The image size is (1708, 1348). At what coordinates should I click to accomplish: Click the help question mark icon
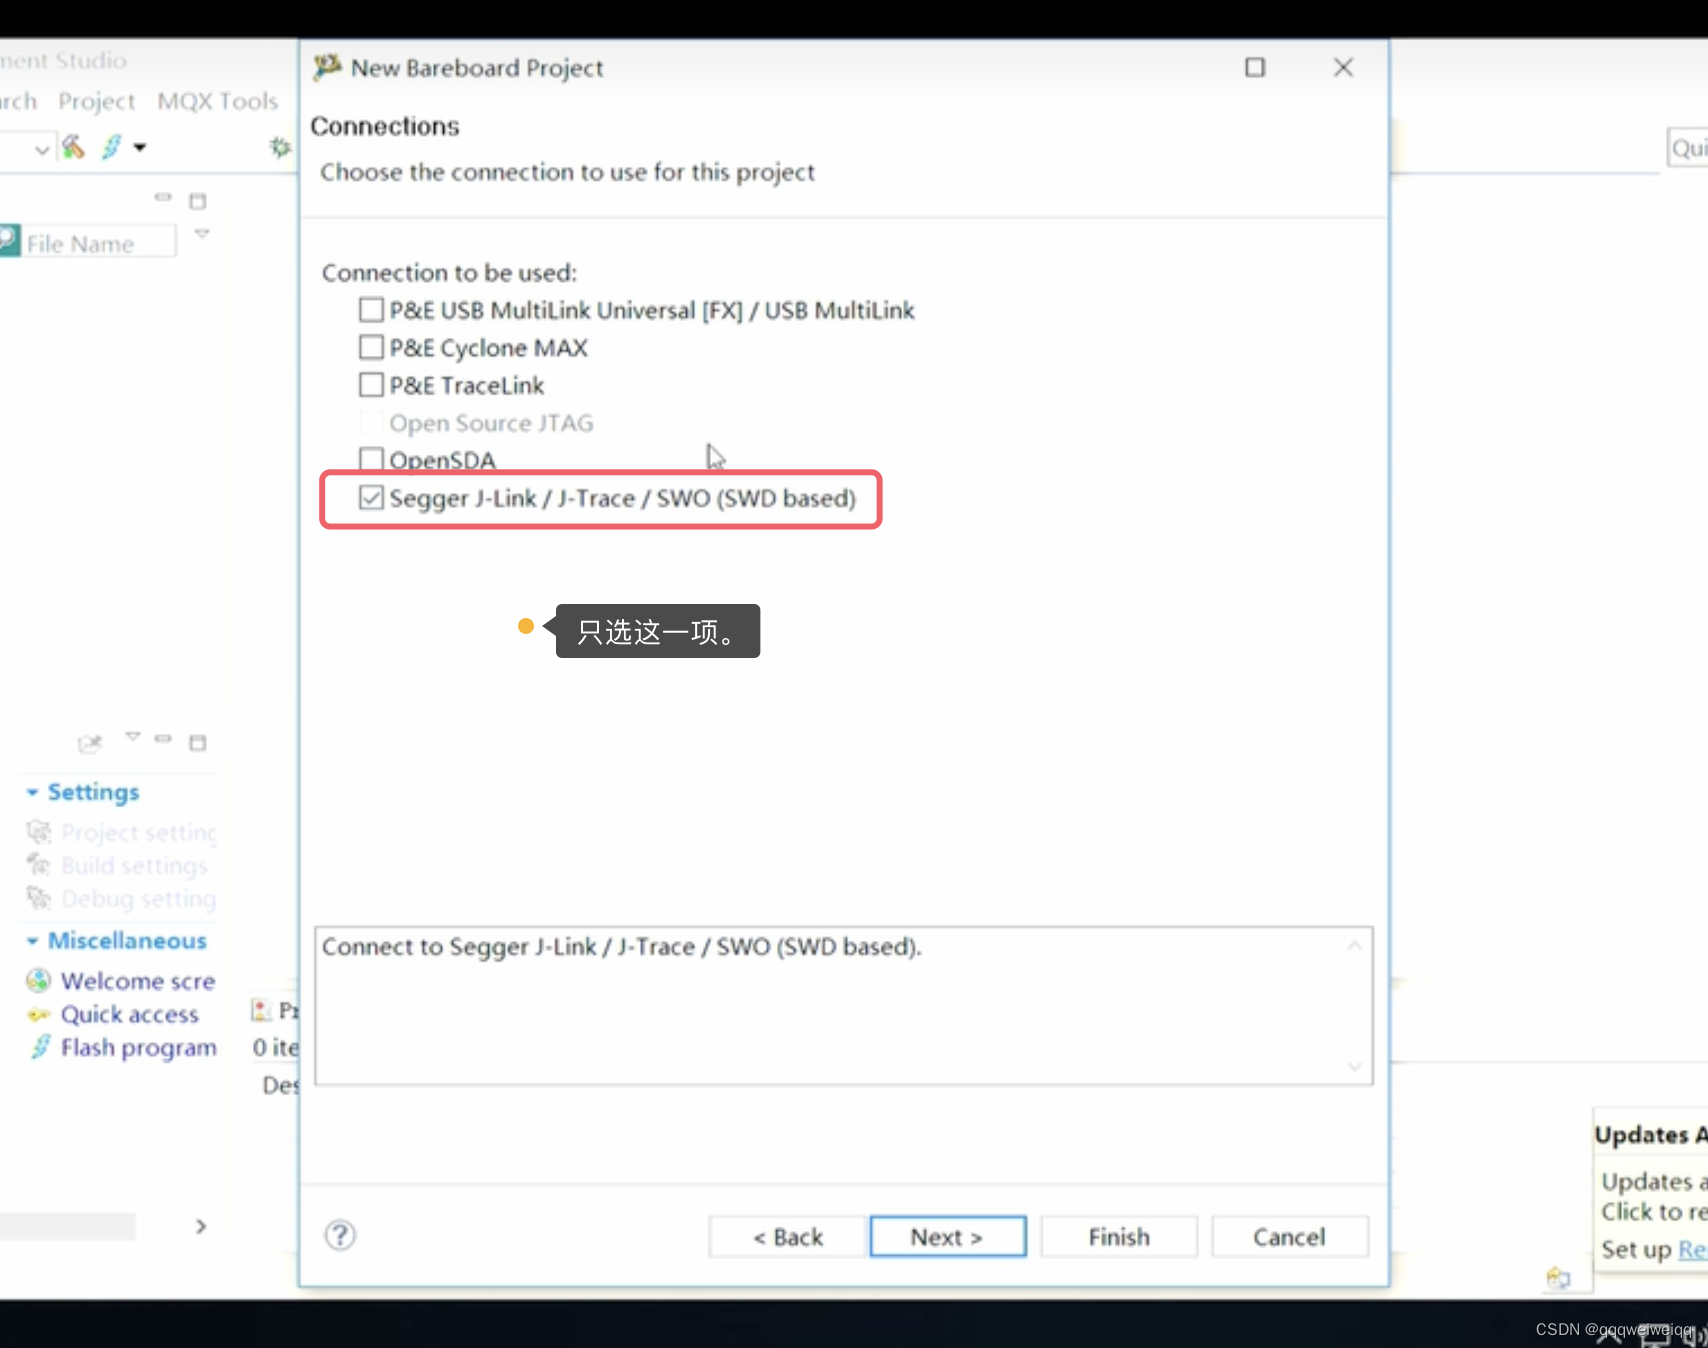coord(339,1236)
